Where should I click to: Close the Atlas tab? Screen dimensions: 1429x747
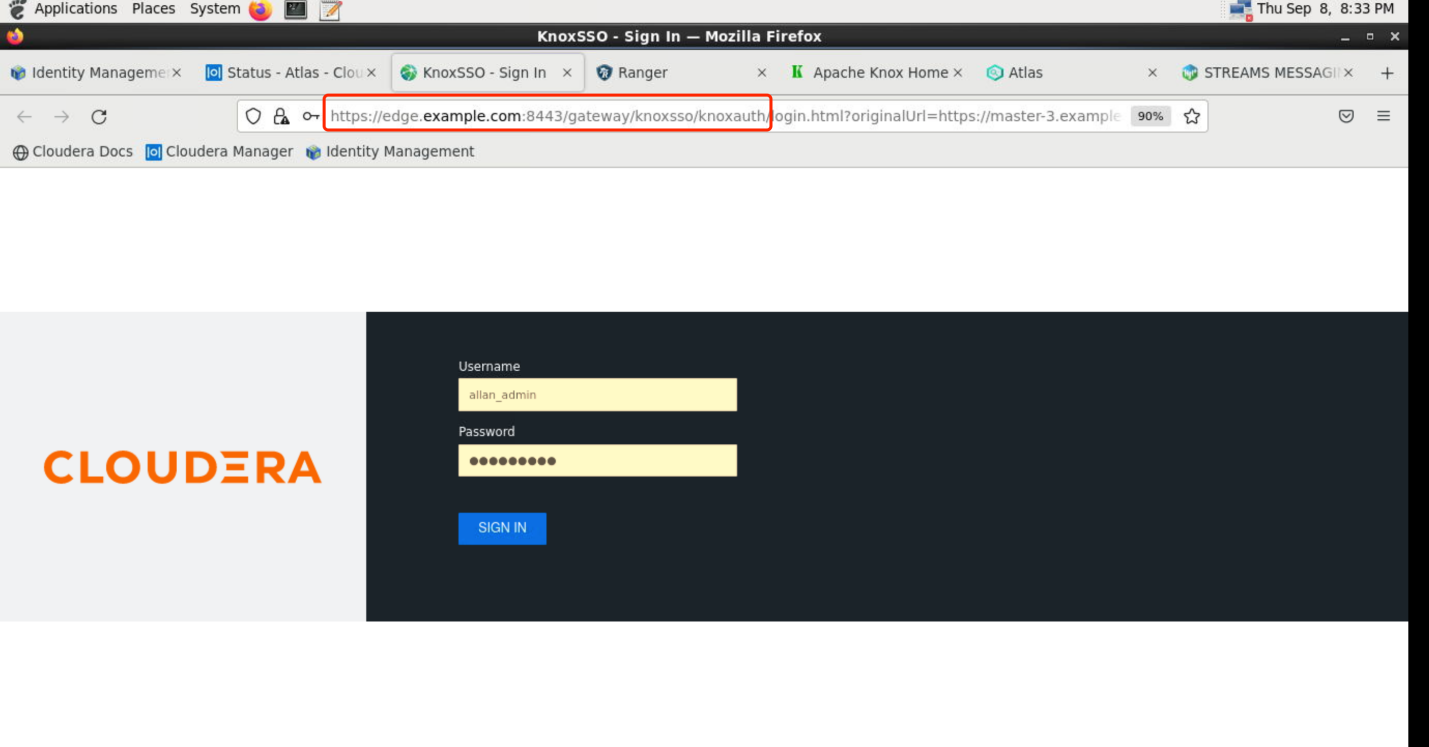coord(1152,73)
